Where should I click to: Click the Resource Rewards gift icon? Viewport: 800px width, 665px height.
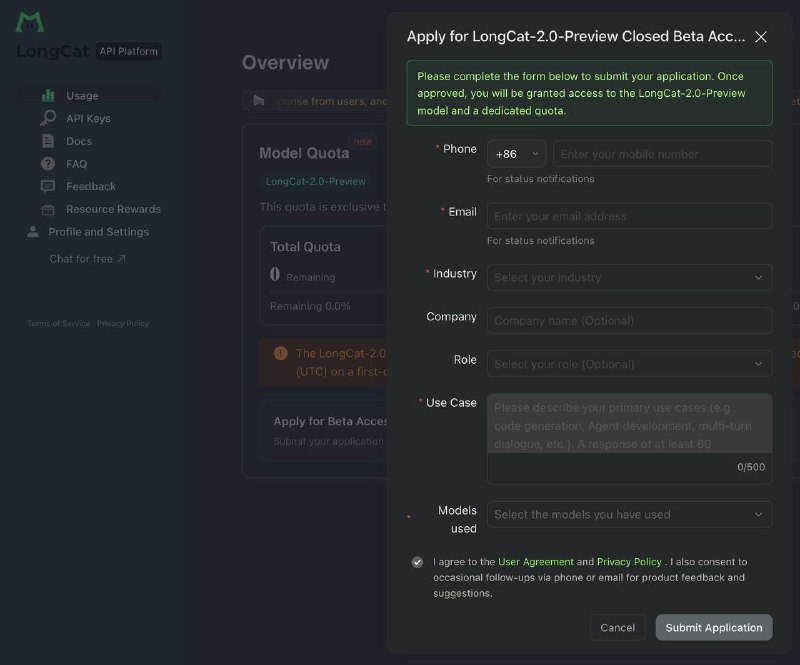48,209
